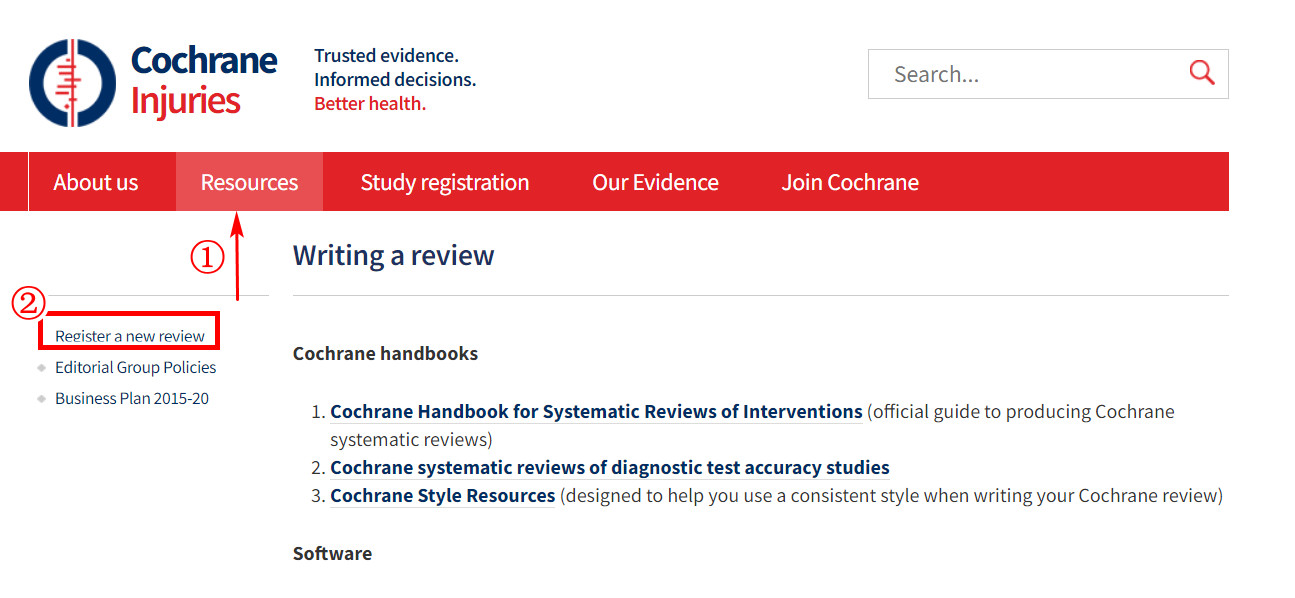Click the Cochrane handbooks subheading

pos(385,353)
